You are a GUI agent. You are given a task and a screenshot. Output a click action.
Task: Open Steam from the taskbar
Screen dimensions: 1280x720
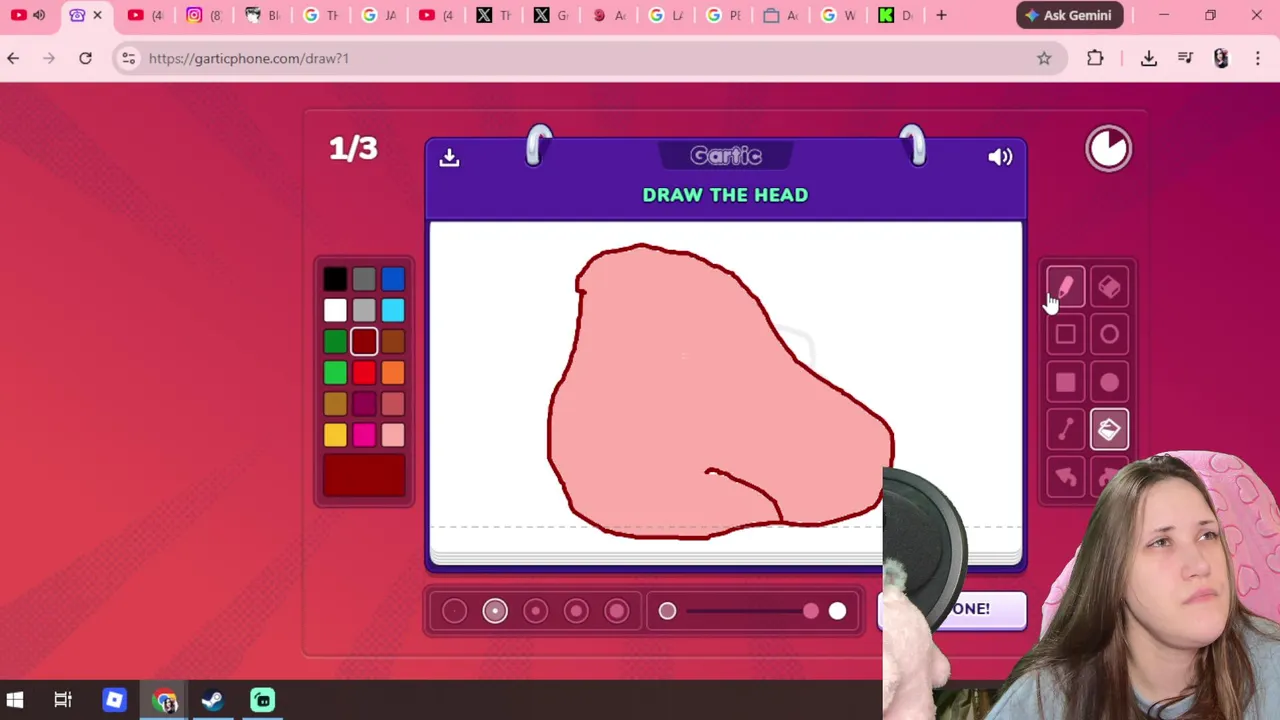[212, 700]
